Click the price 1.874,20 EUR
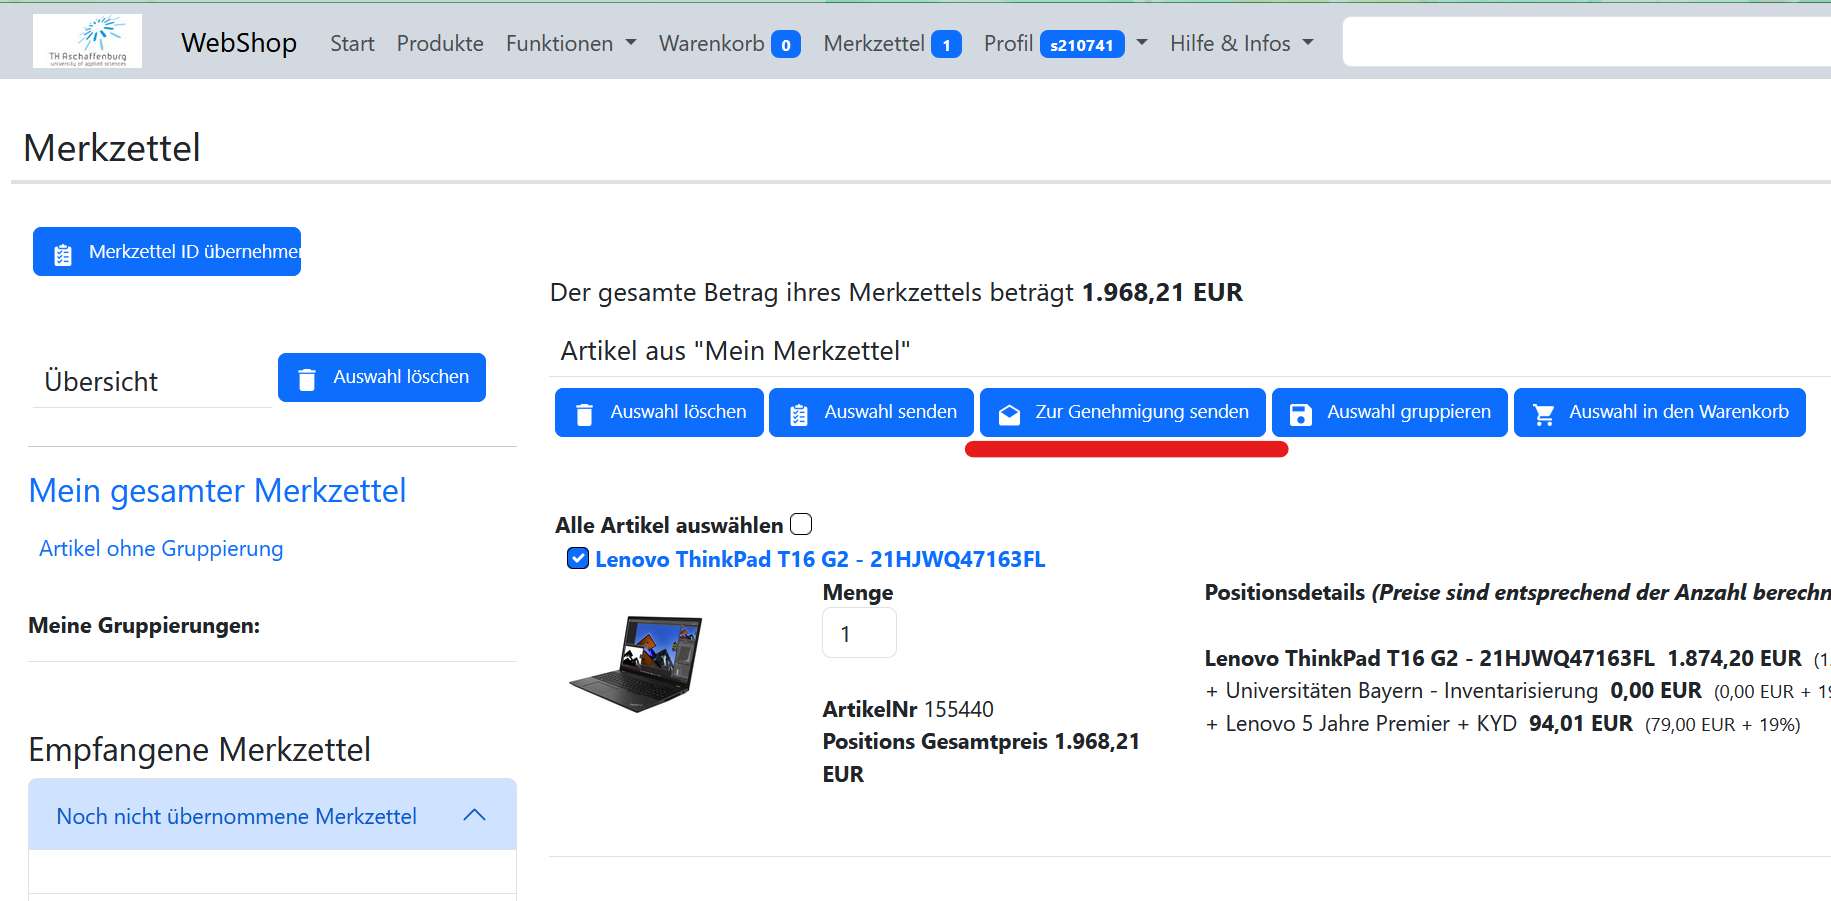Screen dimensions: 1831x901 1734,658
